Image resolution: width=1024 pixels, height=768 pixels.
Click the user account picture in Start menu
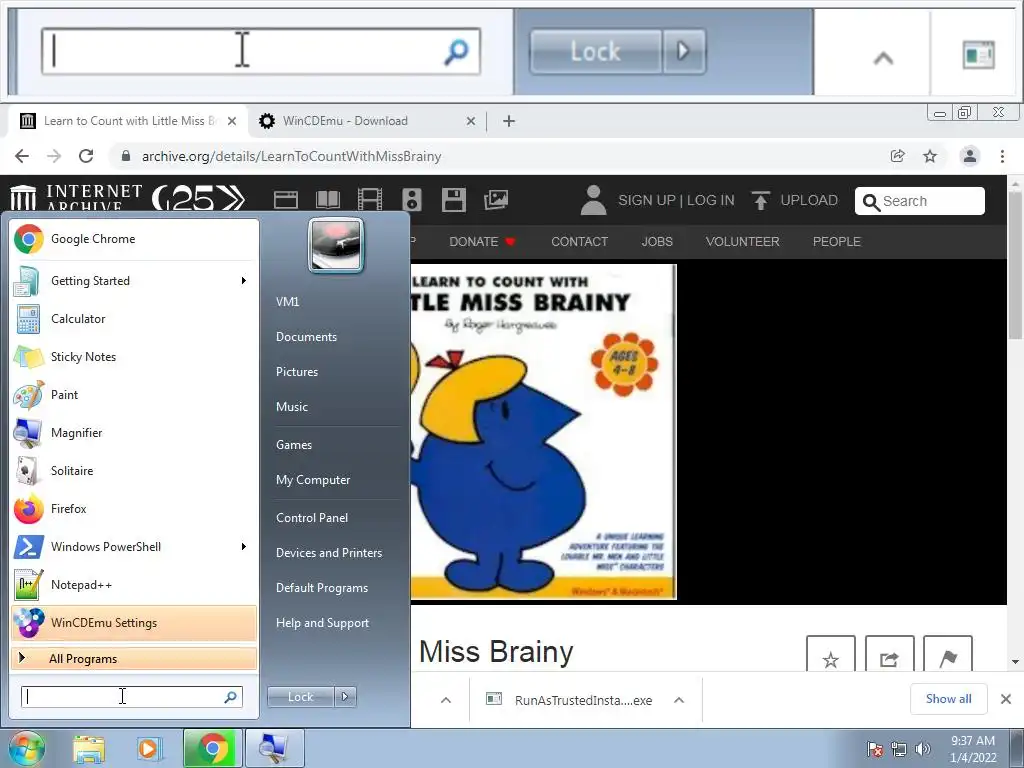[x=336, y=244]
